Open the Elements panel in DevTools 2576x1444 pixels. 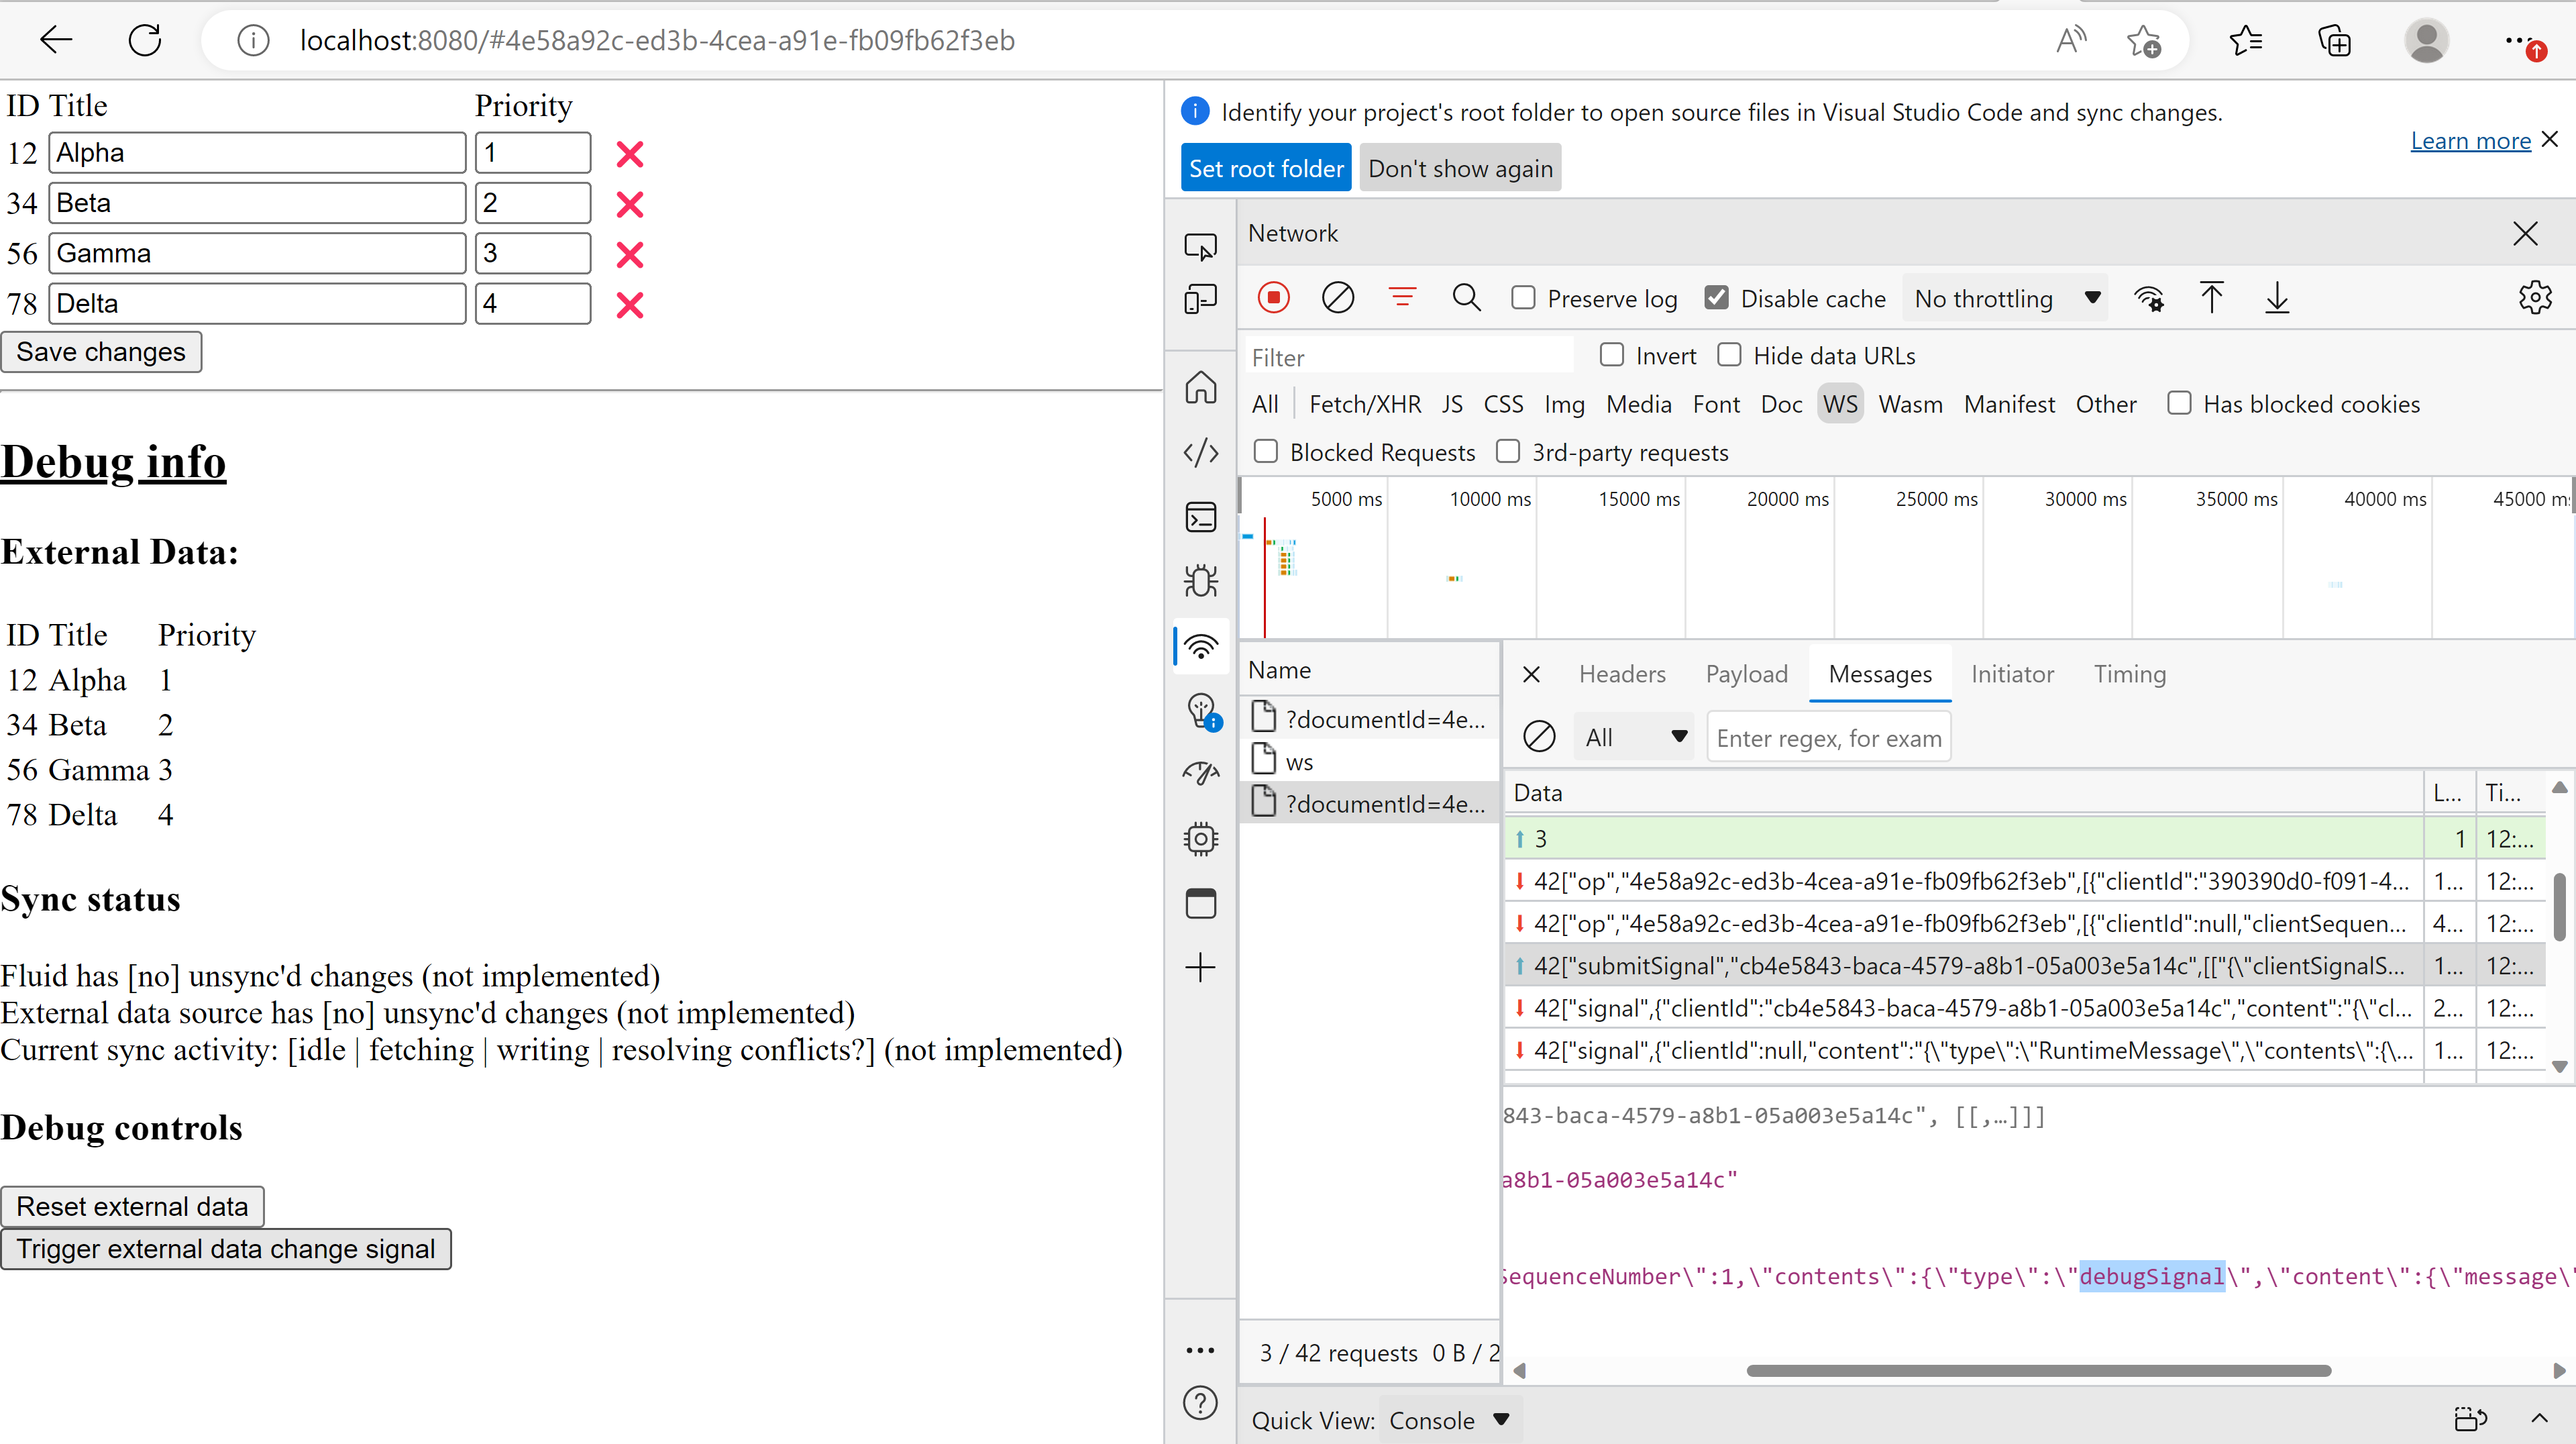(x=1200, y=453)
